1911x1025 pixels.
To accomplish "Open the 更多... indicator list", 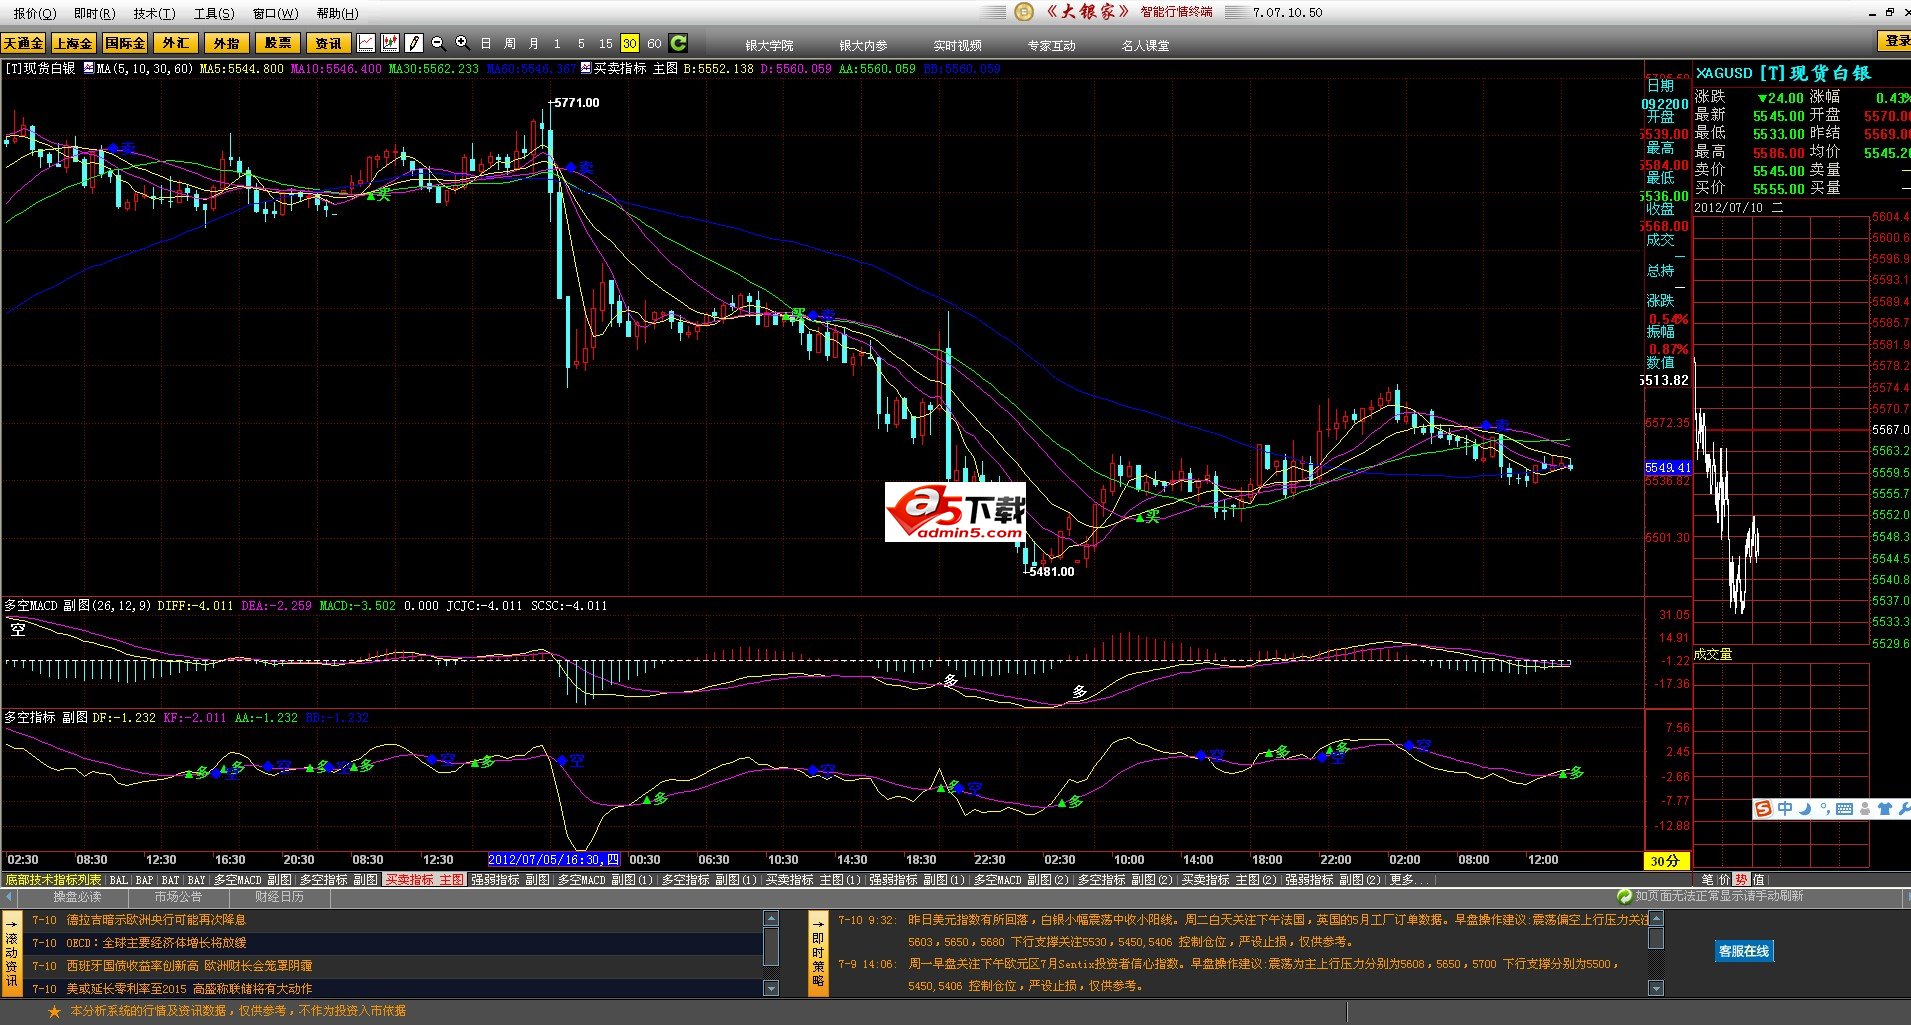I will point(1407,880).
